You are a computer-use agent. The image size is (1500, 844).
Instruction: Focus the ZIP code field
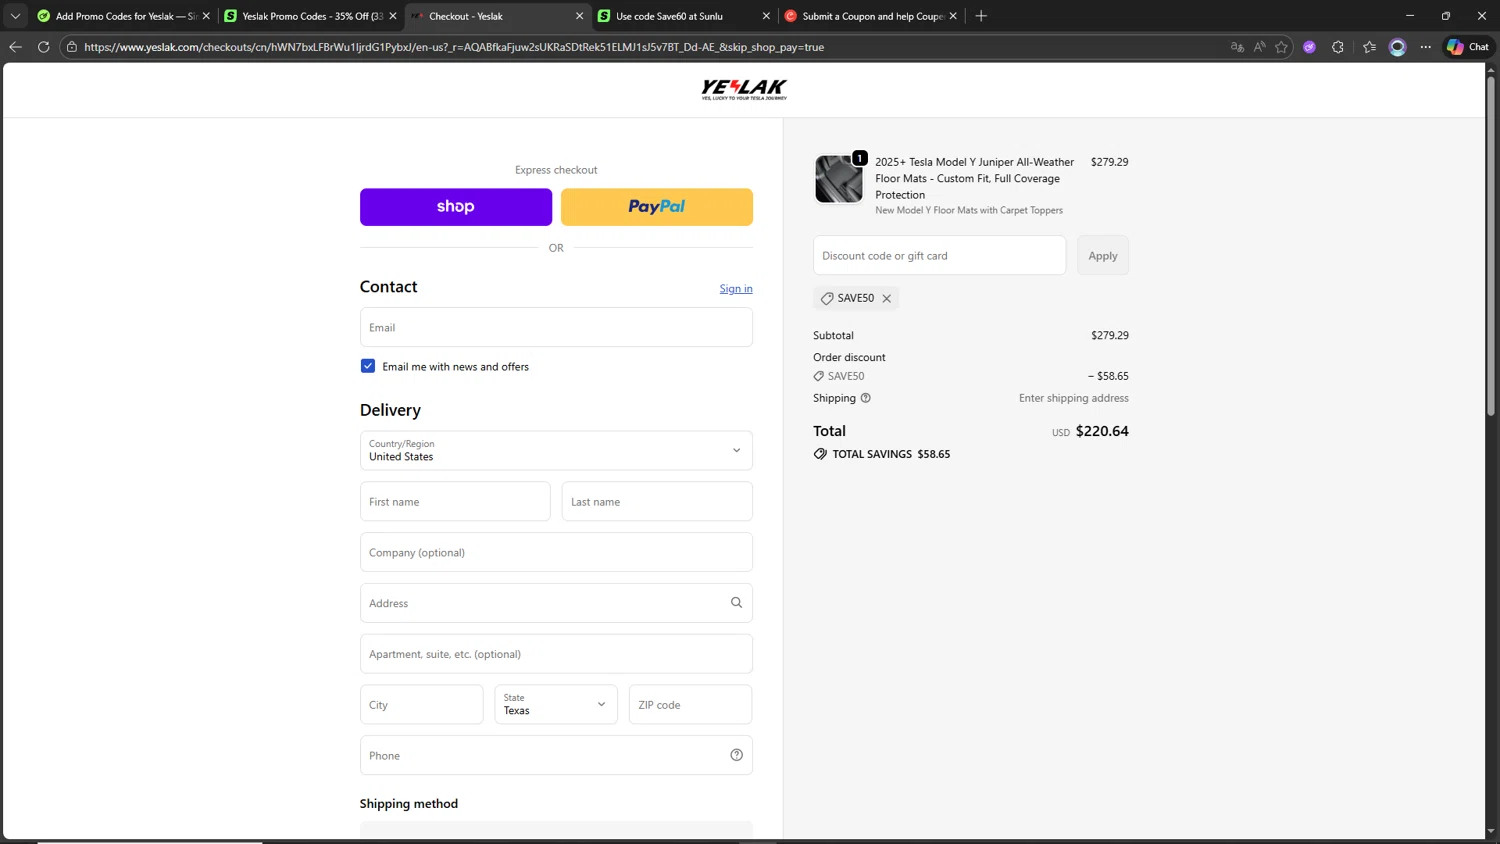(690, 705)
